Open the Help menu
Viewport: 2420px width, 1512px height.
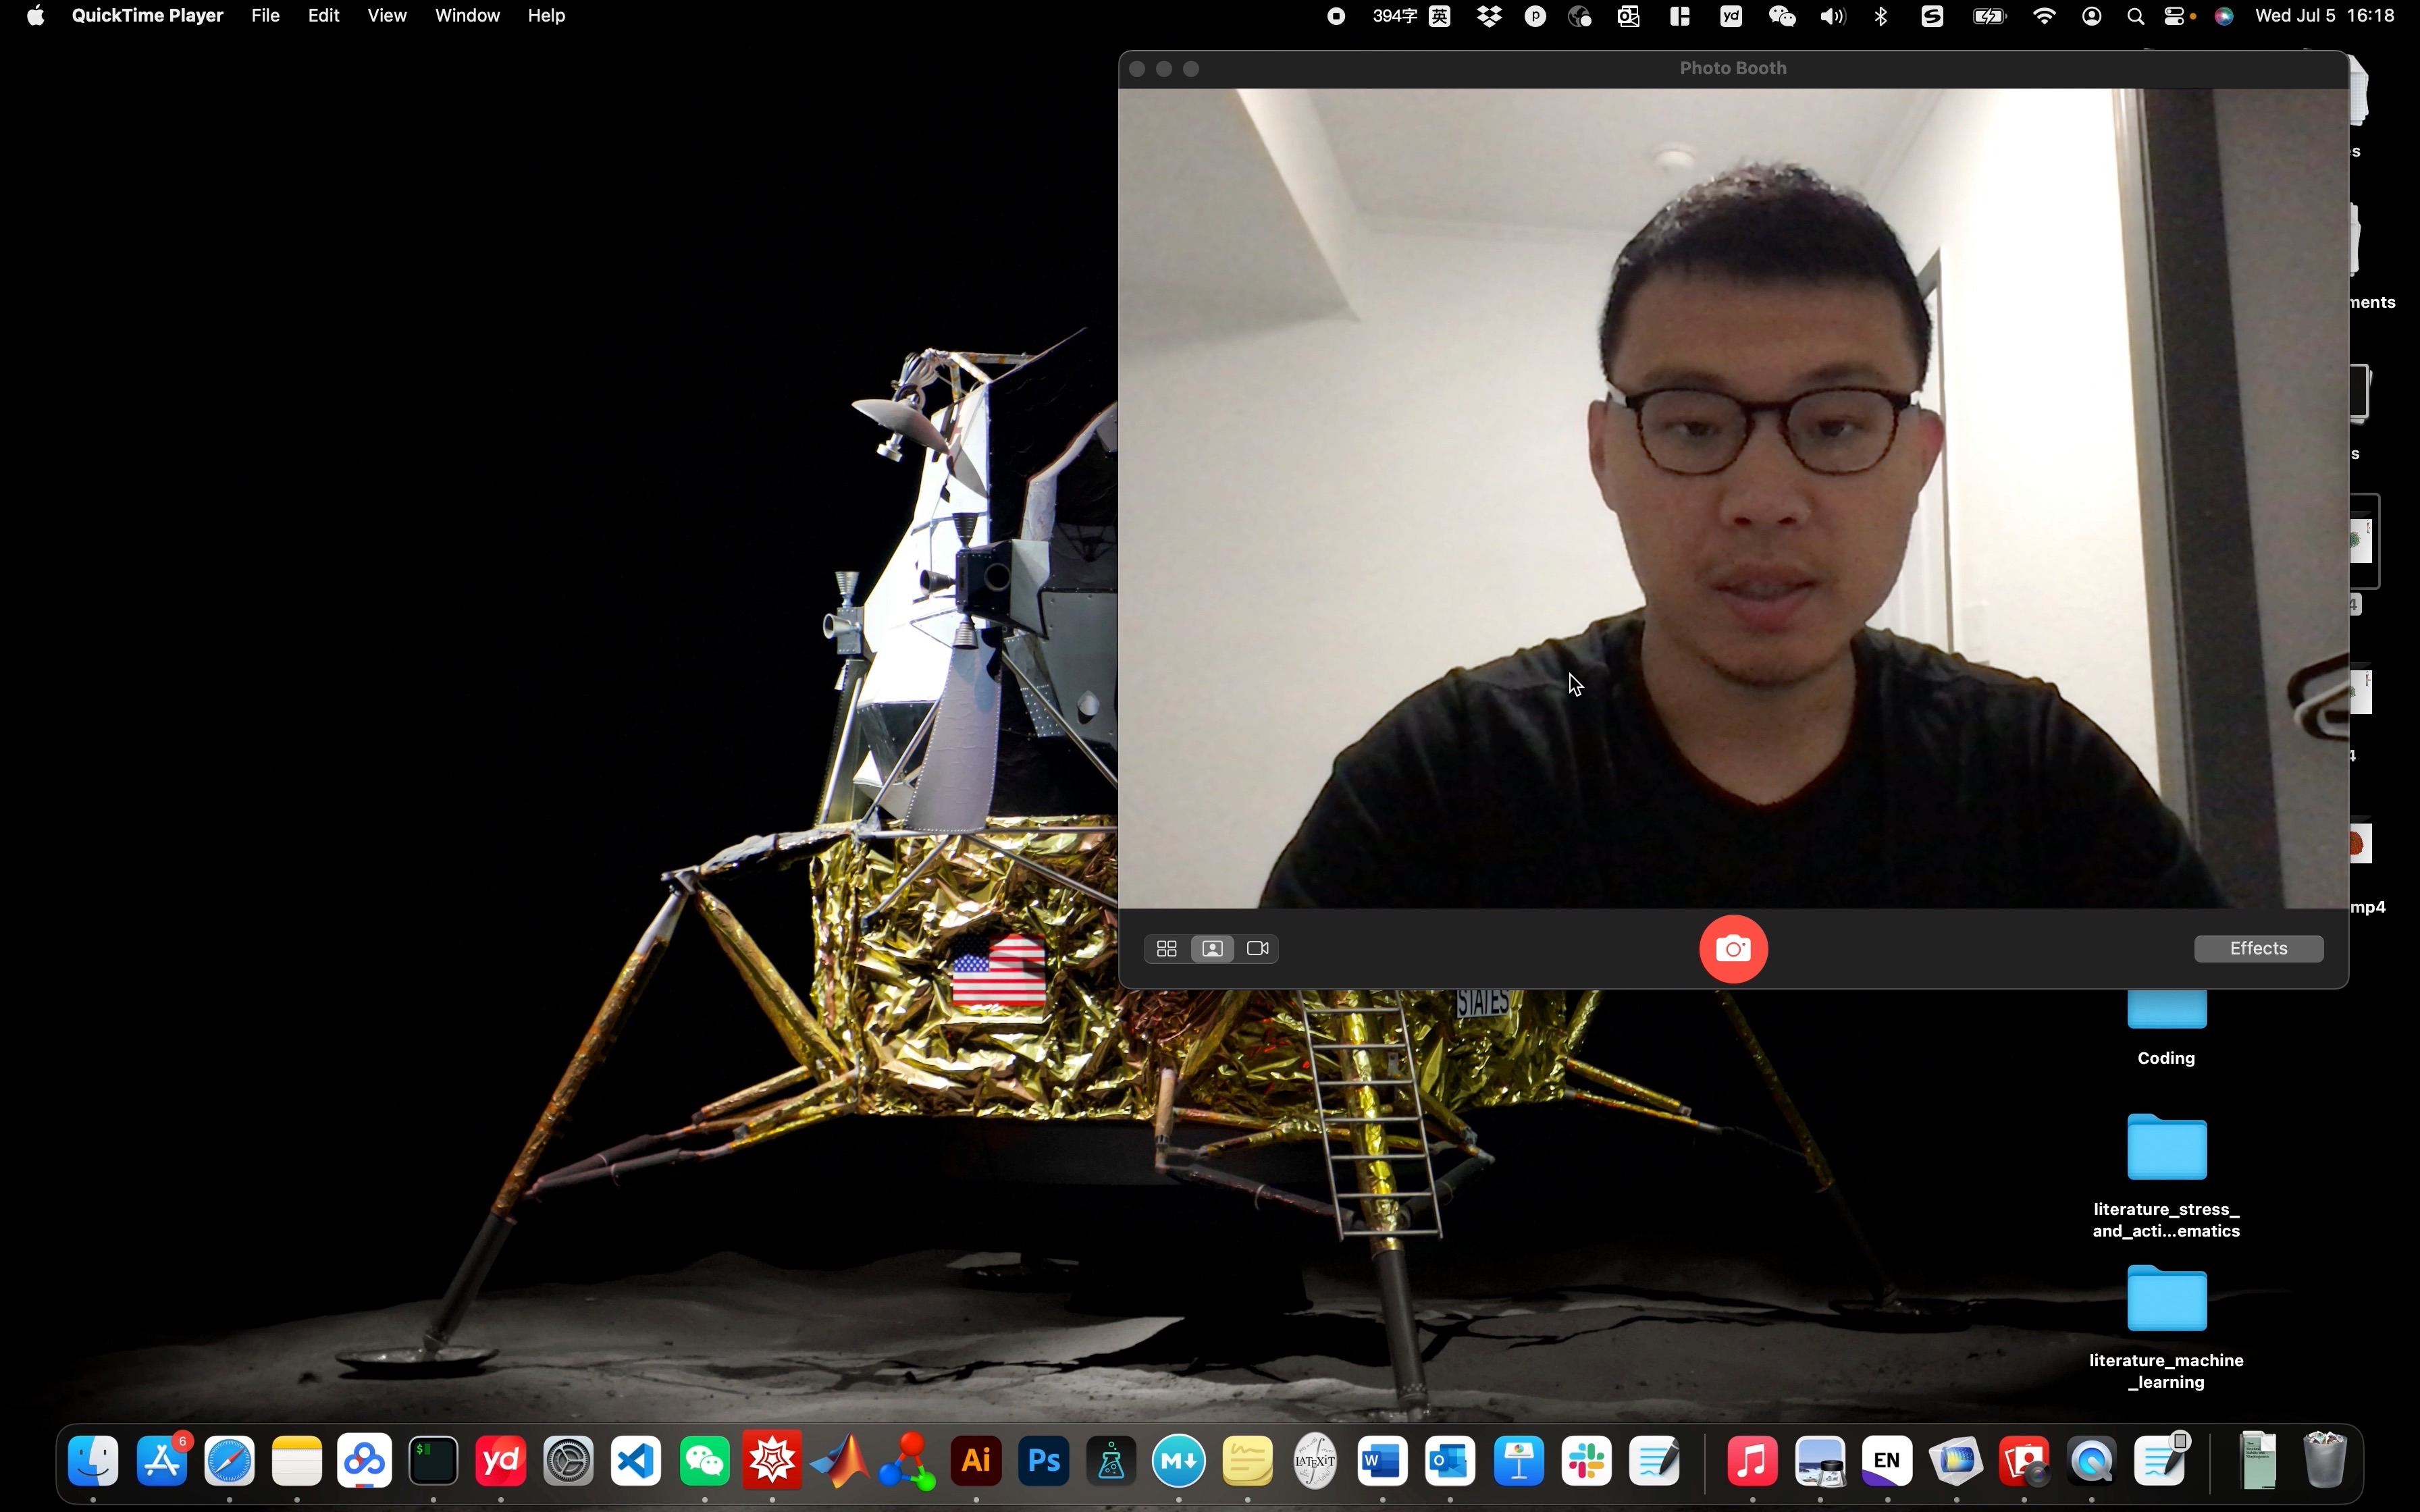tap(546, 16)
